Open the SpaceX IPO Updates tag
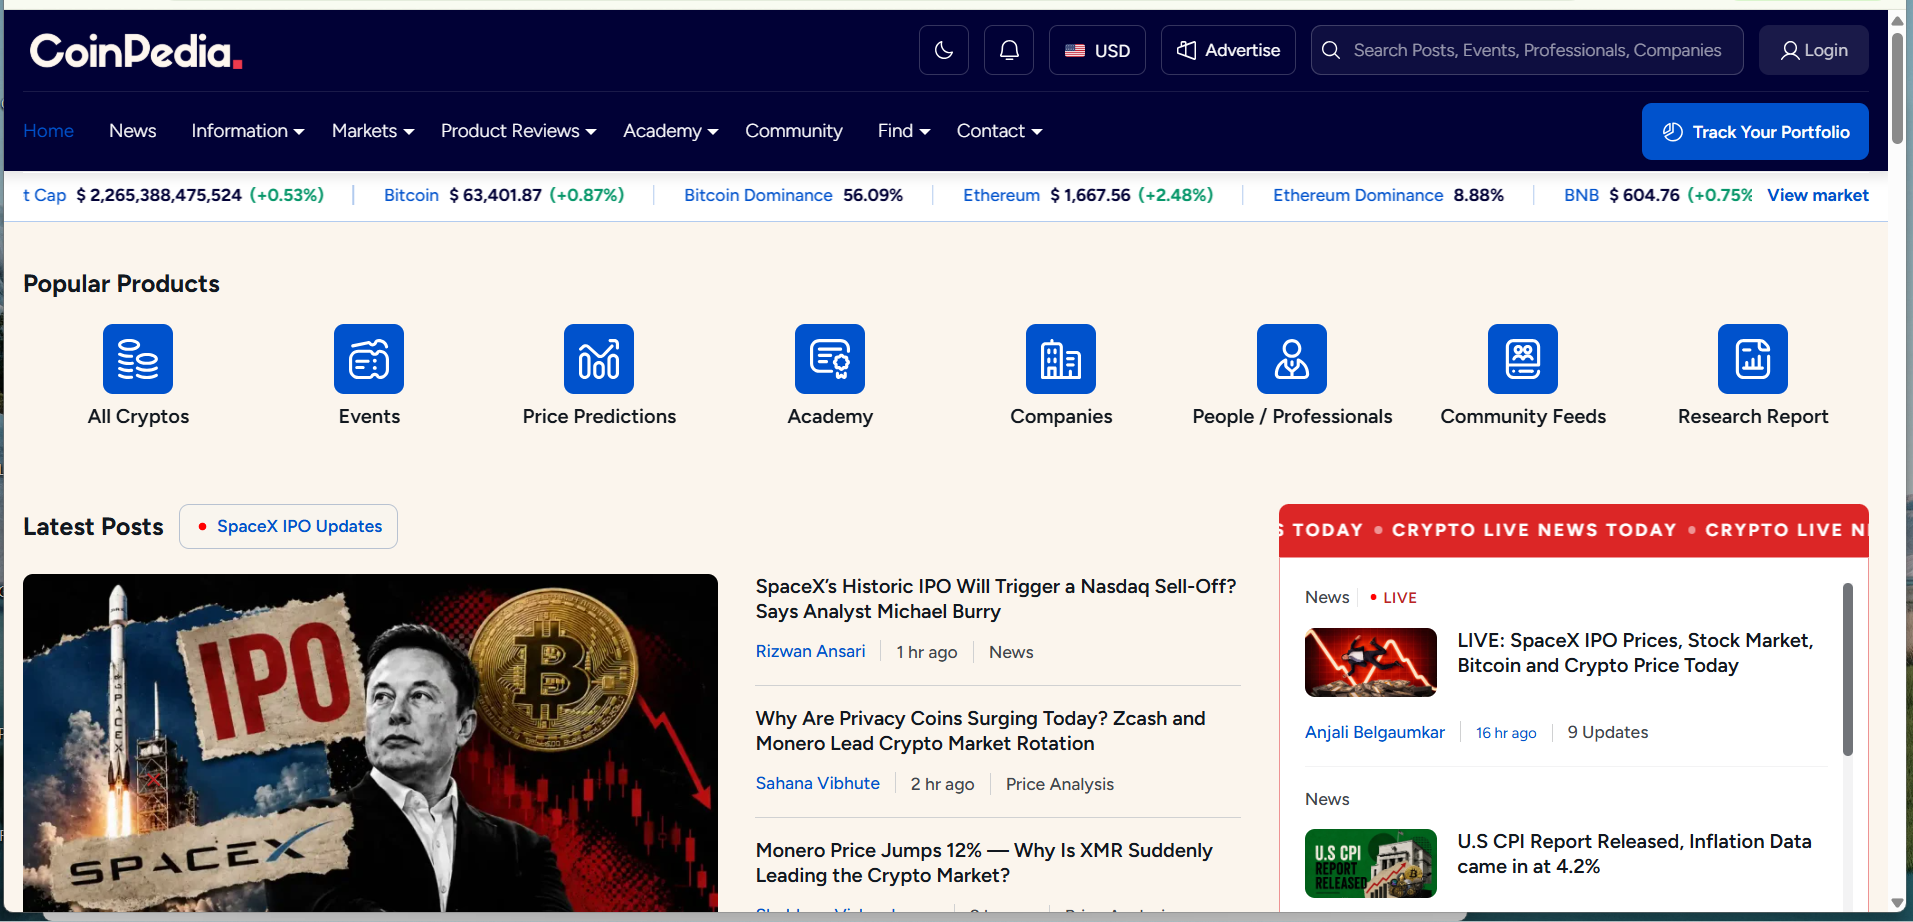Image resolution: width=1913 pixels, height=922 pixels. [x=288, y=526]
